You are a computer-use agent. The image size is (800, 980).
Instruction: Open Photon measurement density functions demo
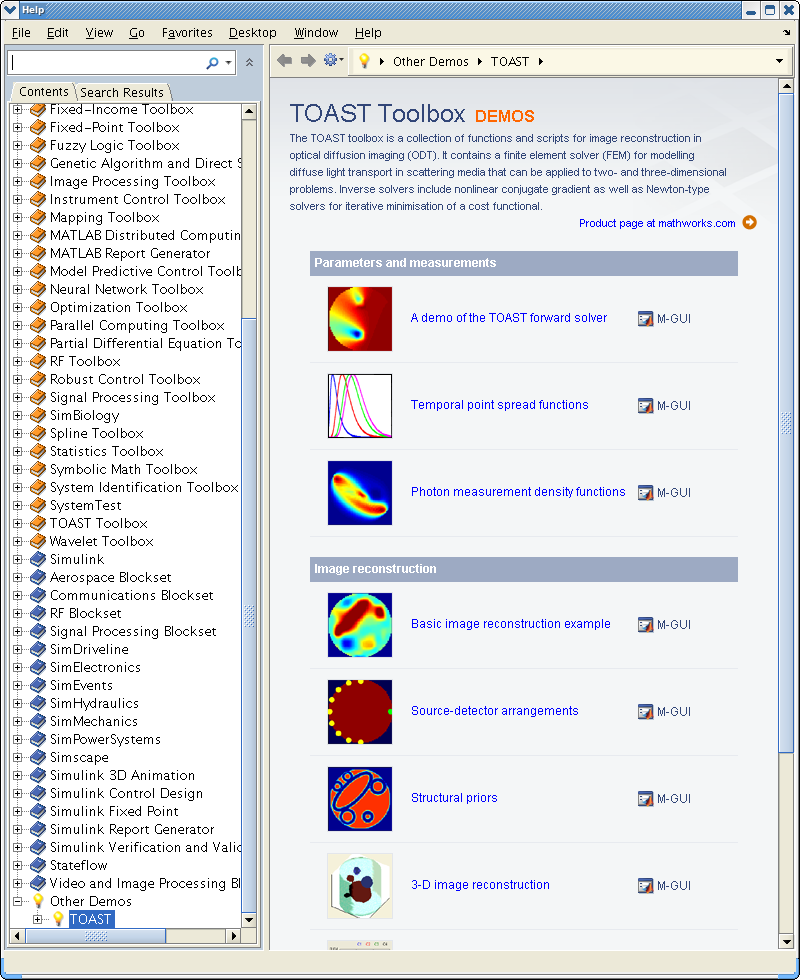(518, 492)
